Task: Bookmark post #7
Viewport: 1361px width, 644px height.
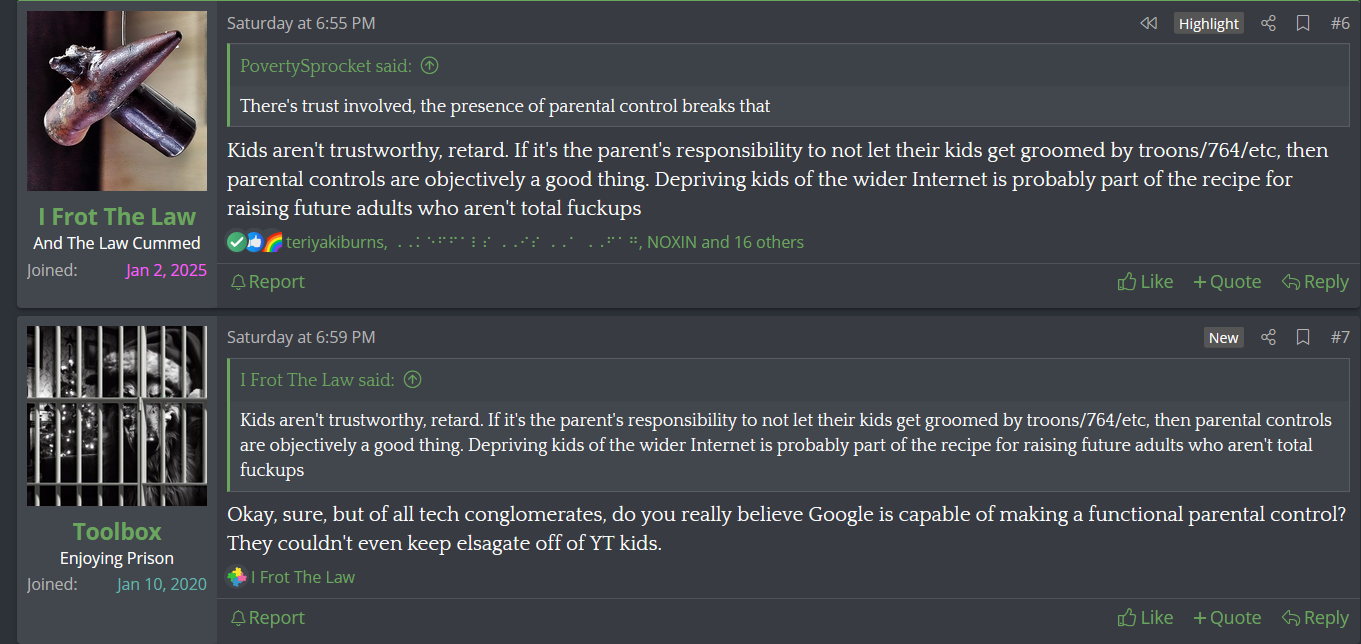Action: coord(1303,337)
